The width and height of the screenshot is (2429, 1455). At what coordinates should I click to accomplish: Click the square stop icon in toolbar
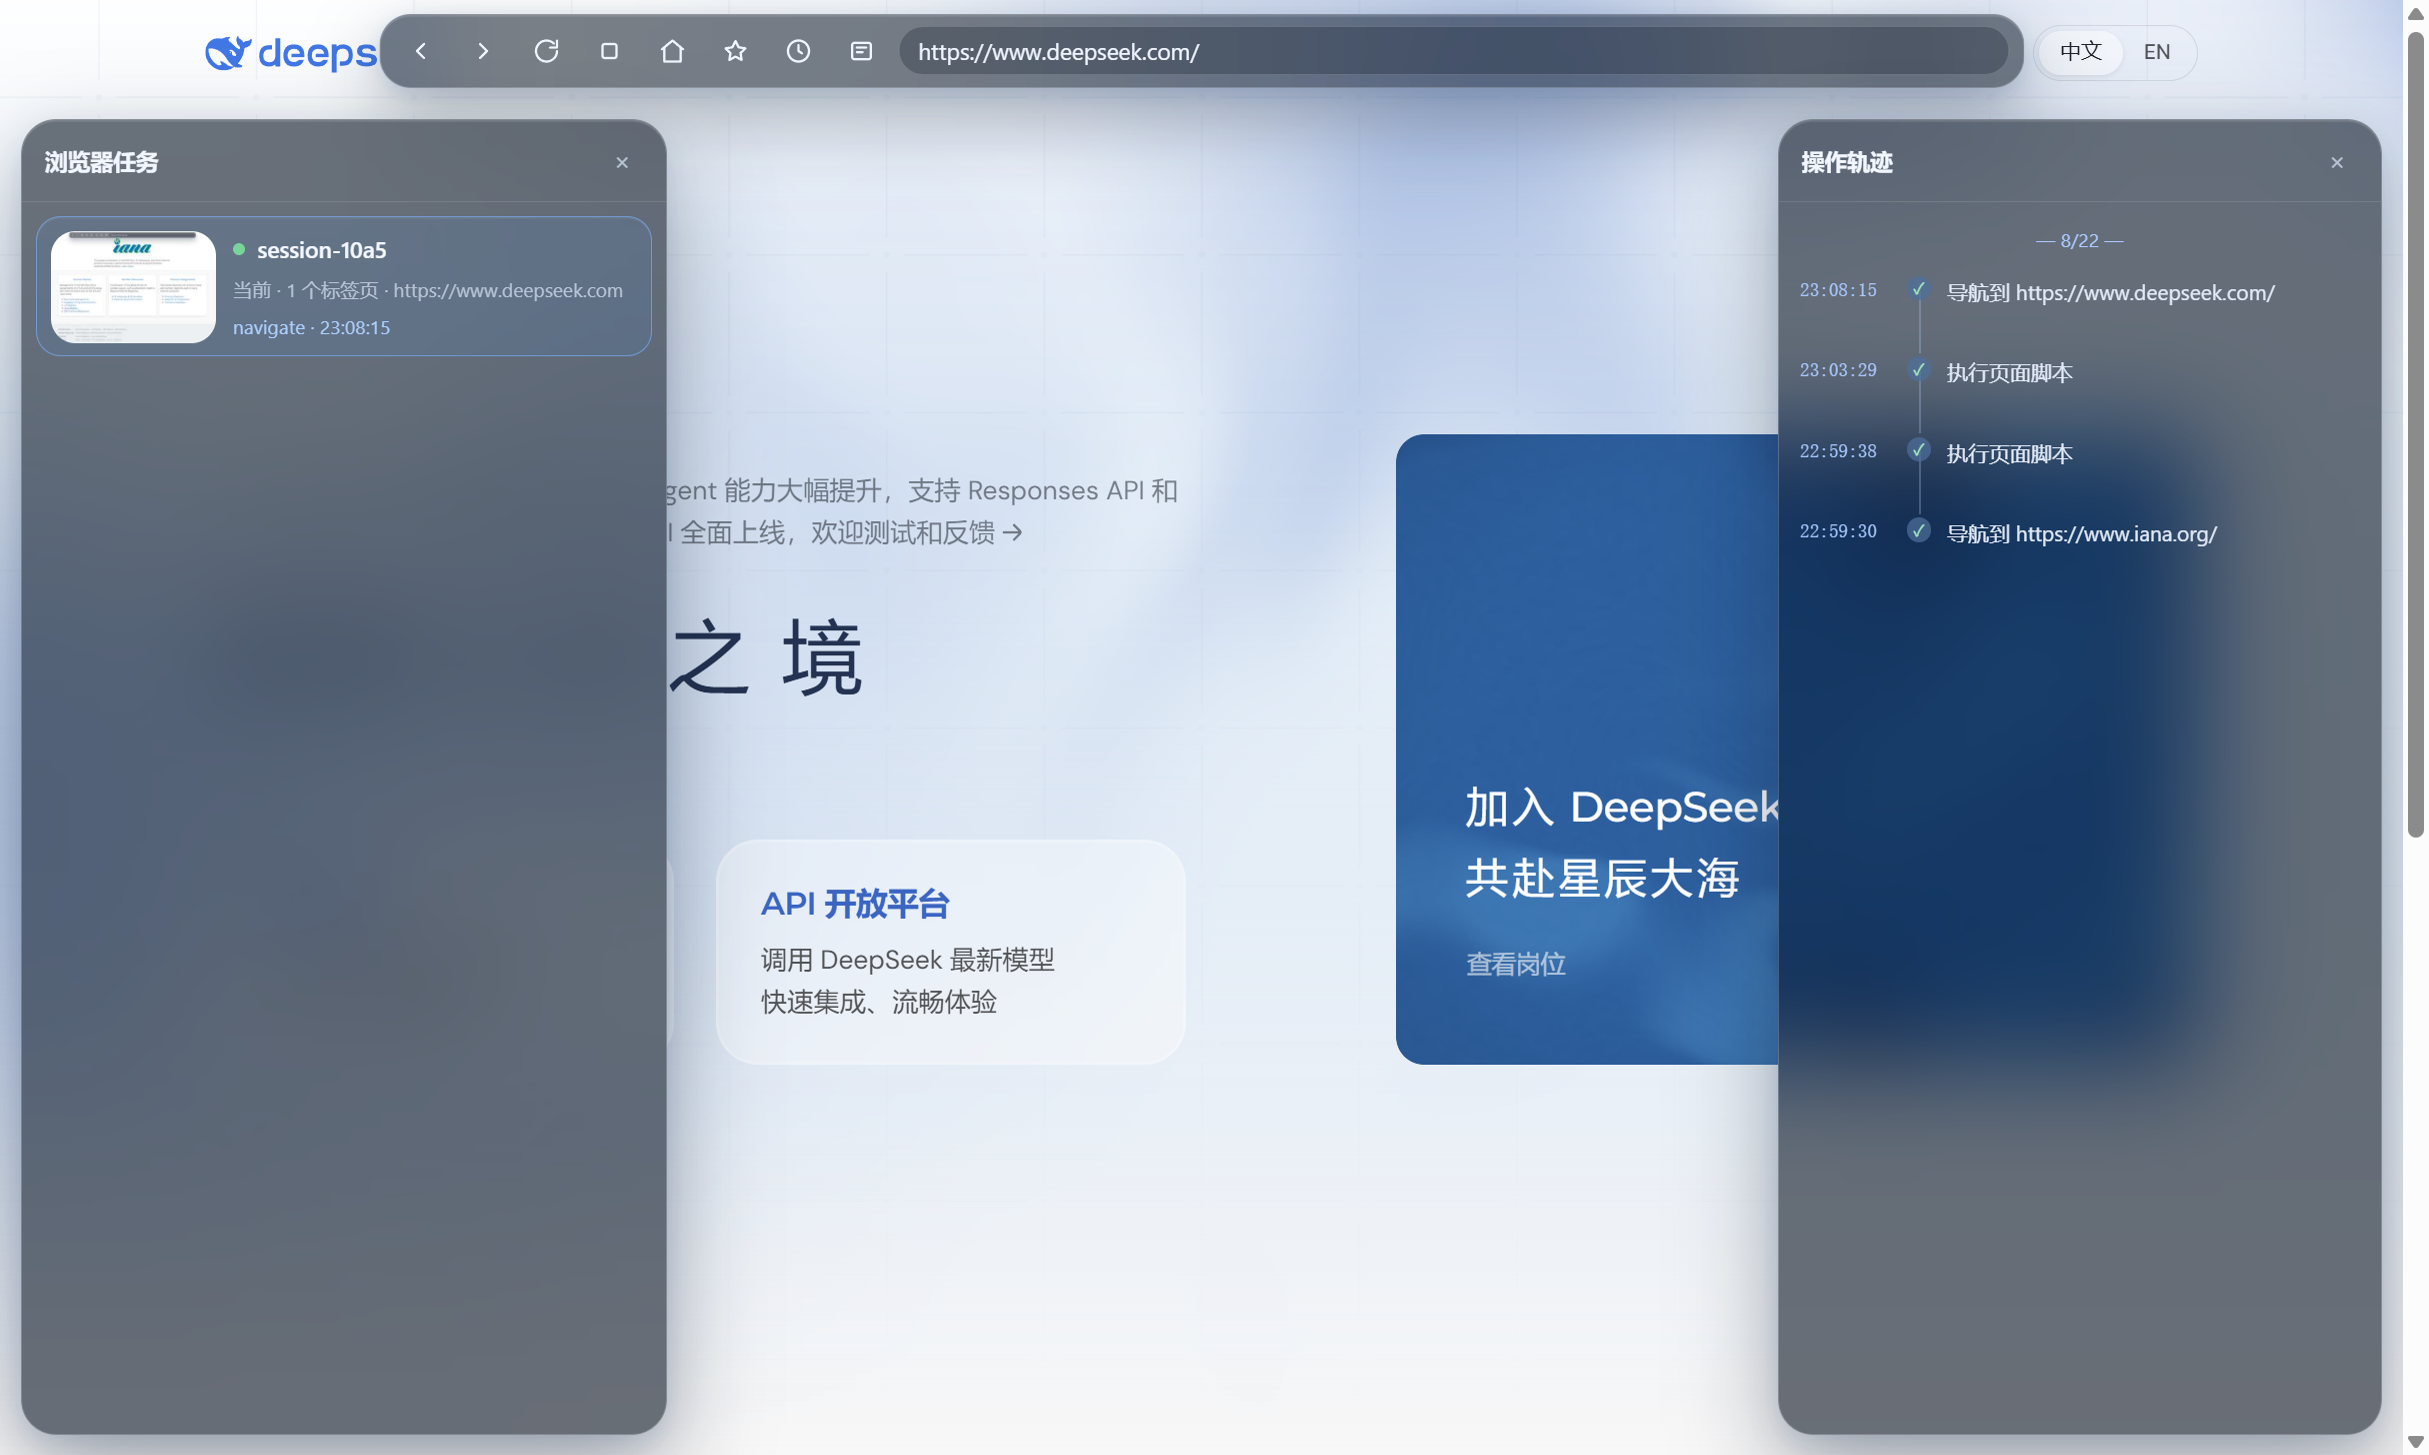(609, 51)
